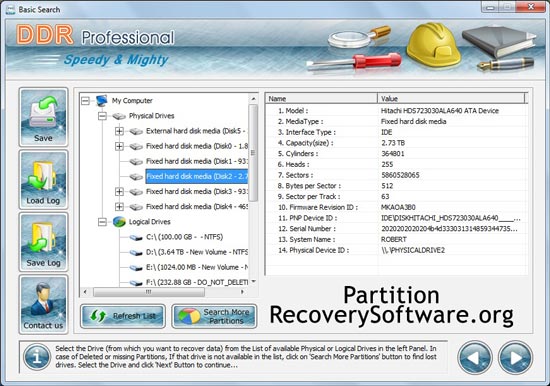Click the Name column header
Viewport: 550px width, 386px height.
321,99
